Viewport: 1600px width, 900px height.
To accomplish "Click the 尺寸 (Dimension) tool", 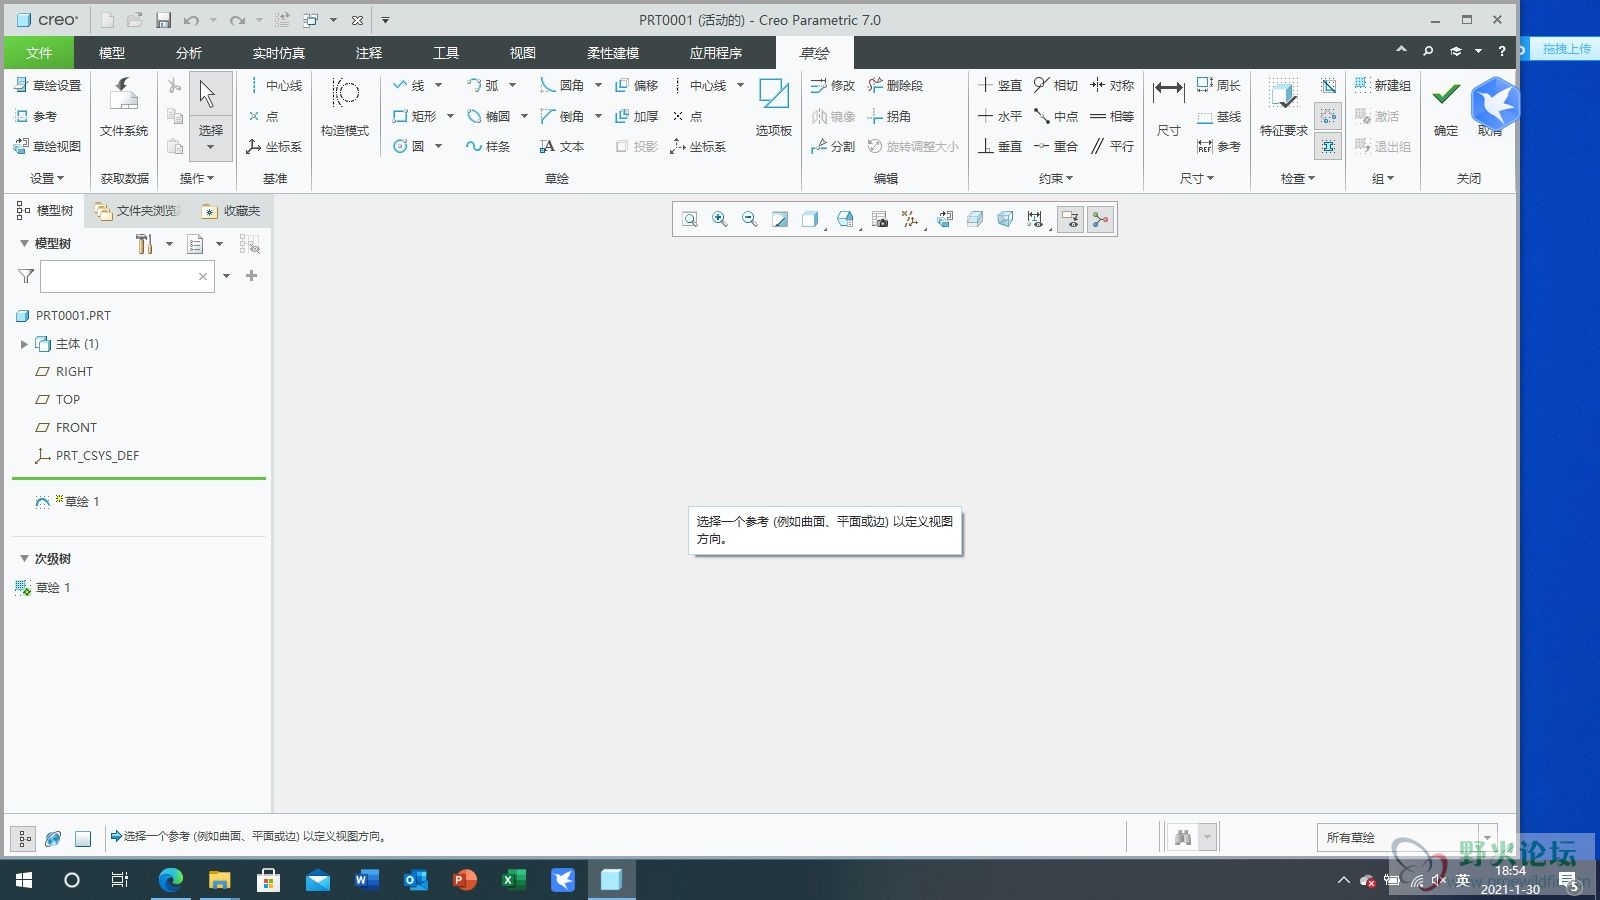I will click(1168, 108).
